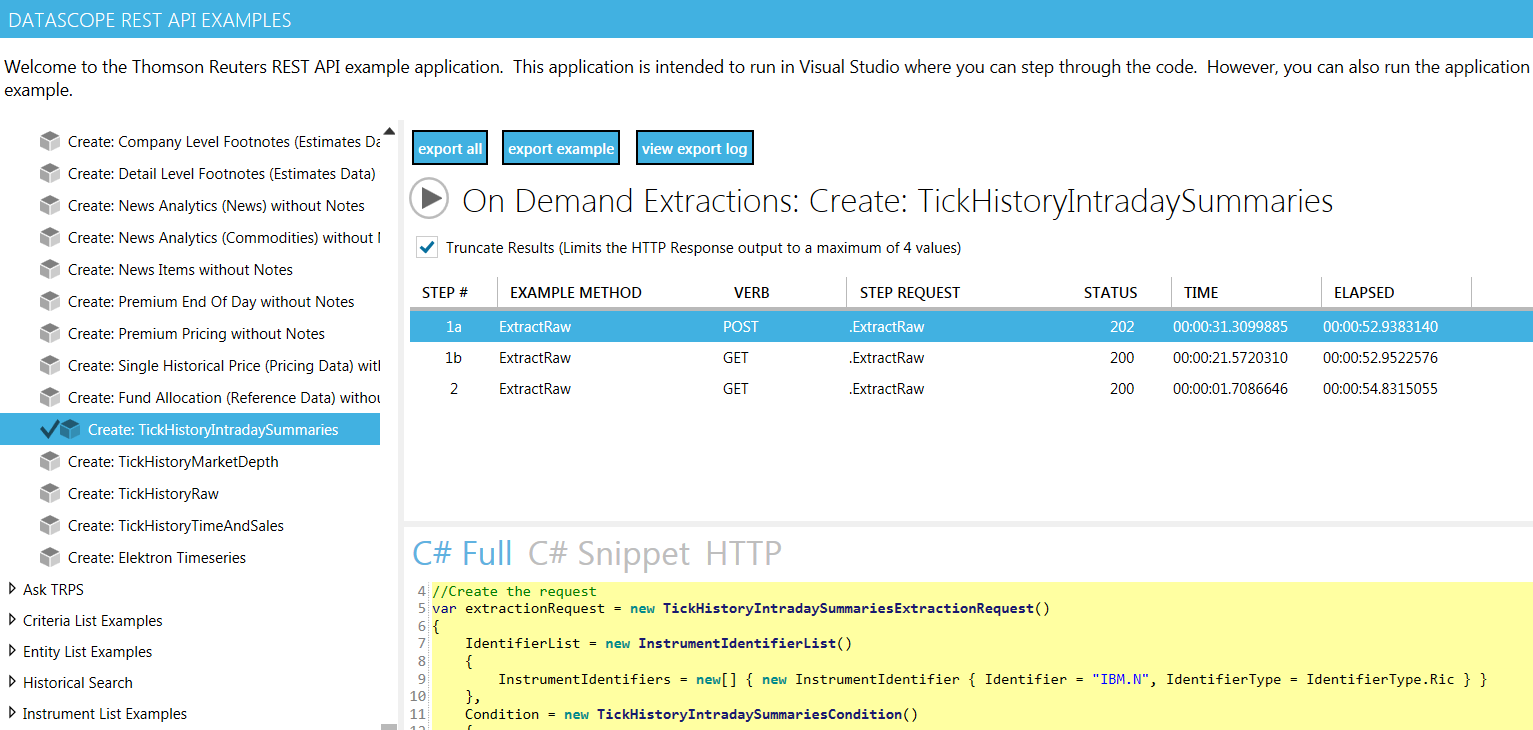Switch to the C# Full tab
Image resolution: width=1533 pixels, height=730 pixels.
pyautogui.click(x=462, y=553)
